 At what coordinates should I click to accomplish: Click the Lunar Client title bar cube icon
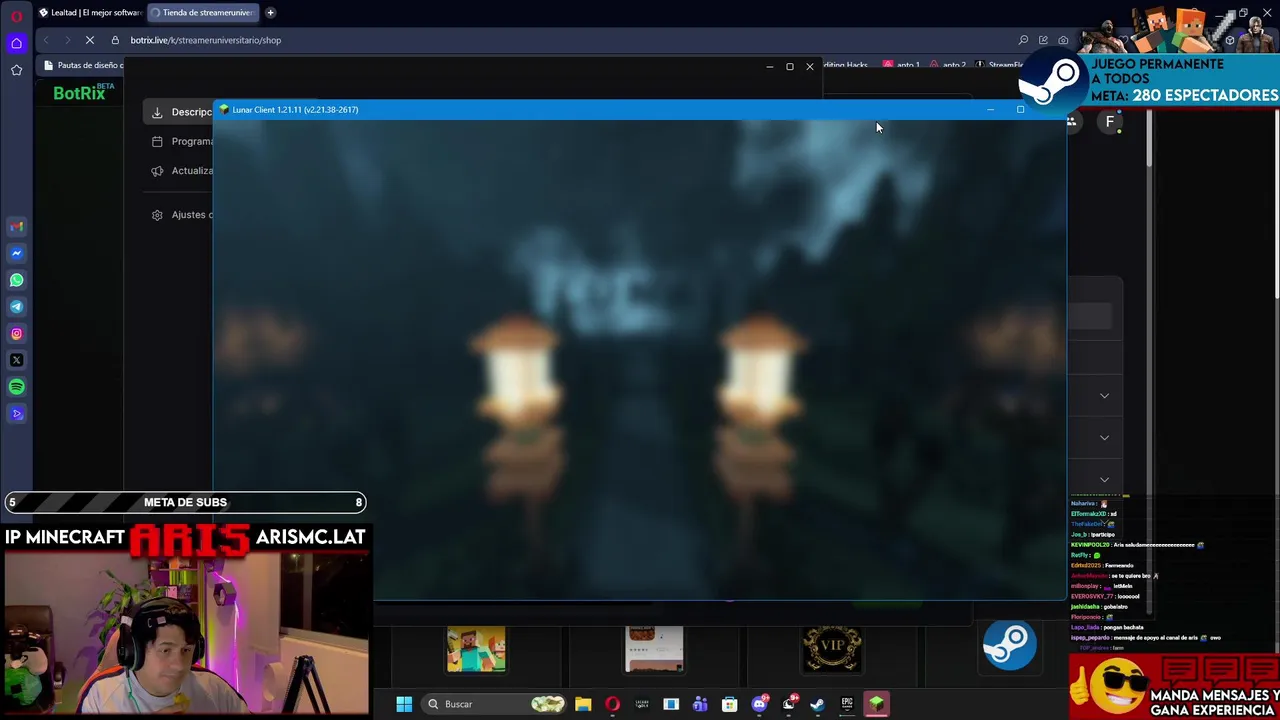[x=224, y=109]
